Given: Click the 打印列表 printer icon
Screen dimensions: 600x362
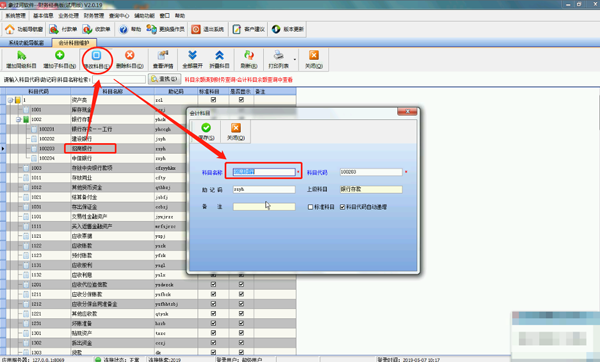Looking at the screenshot, I should point(278,55).
